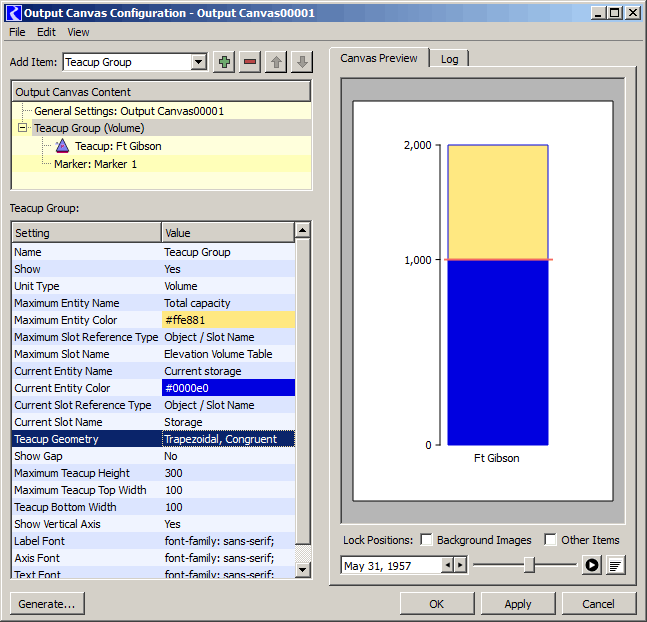Click the Maximum Teacup Height value 300
This screenshot has height=622, width=647.
(228, 473)
